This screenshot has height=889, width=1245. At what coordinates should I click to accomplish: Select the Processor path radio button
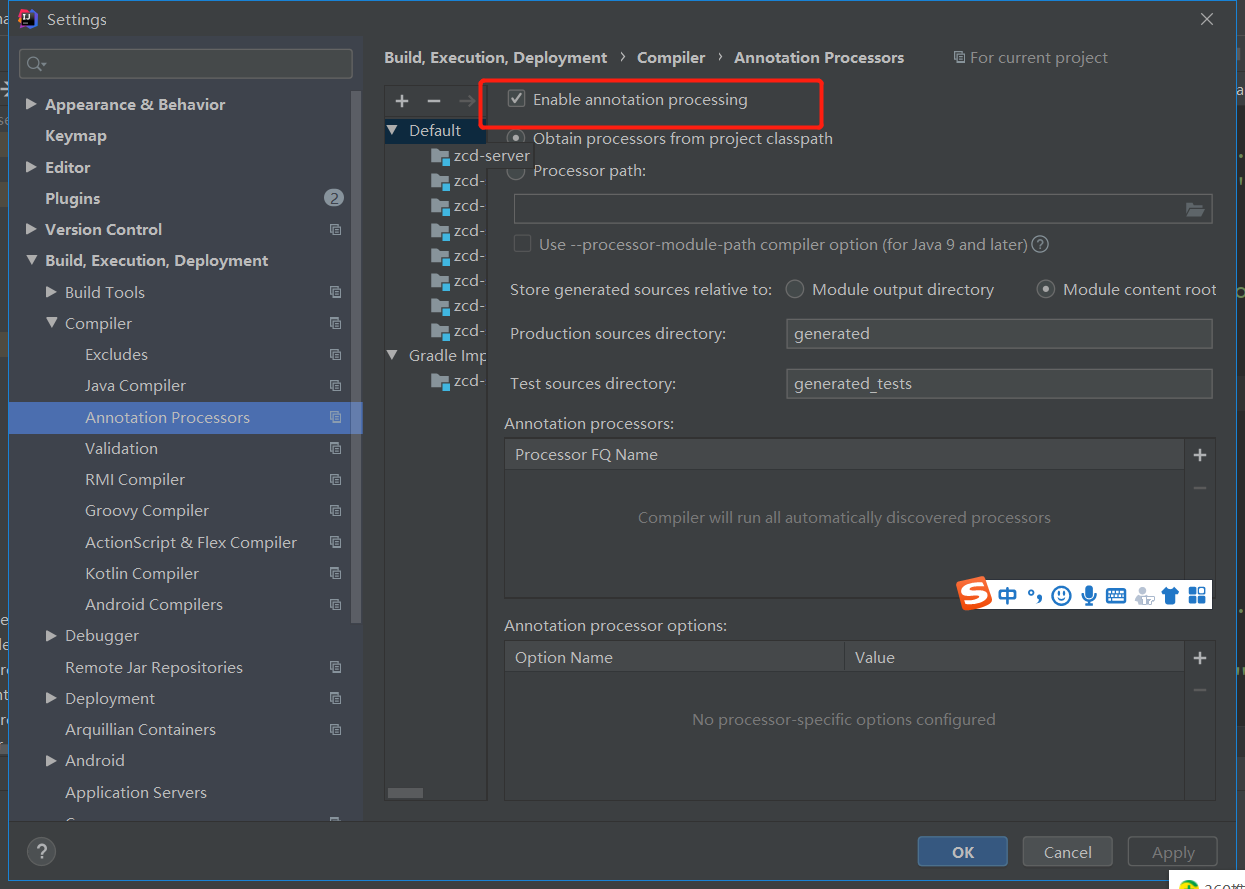[x=516, y=171]
